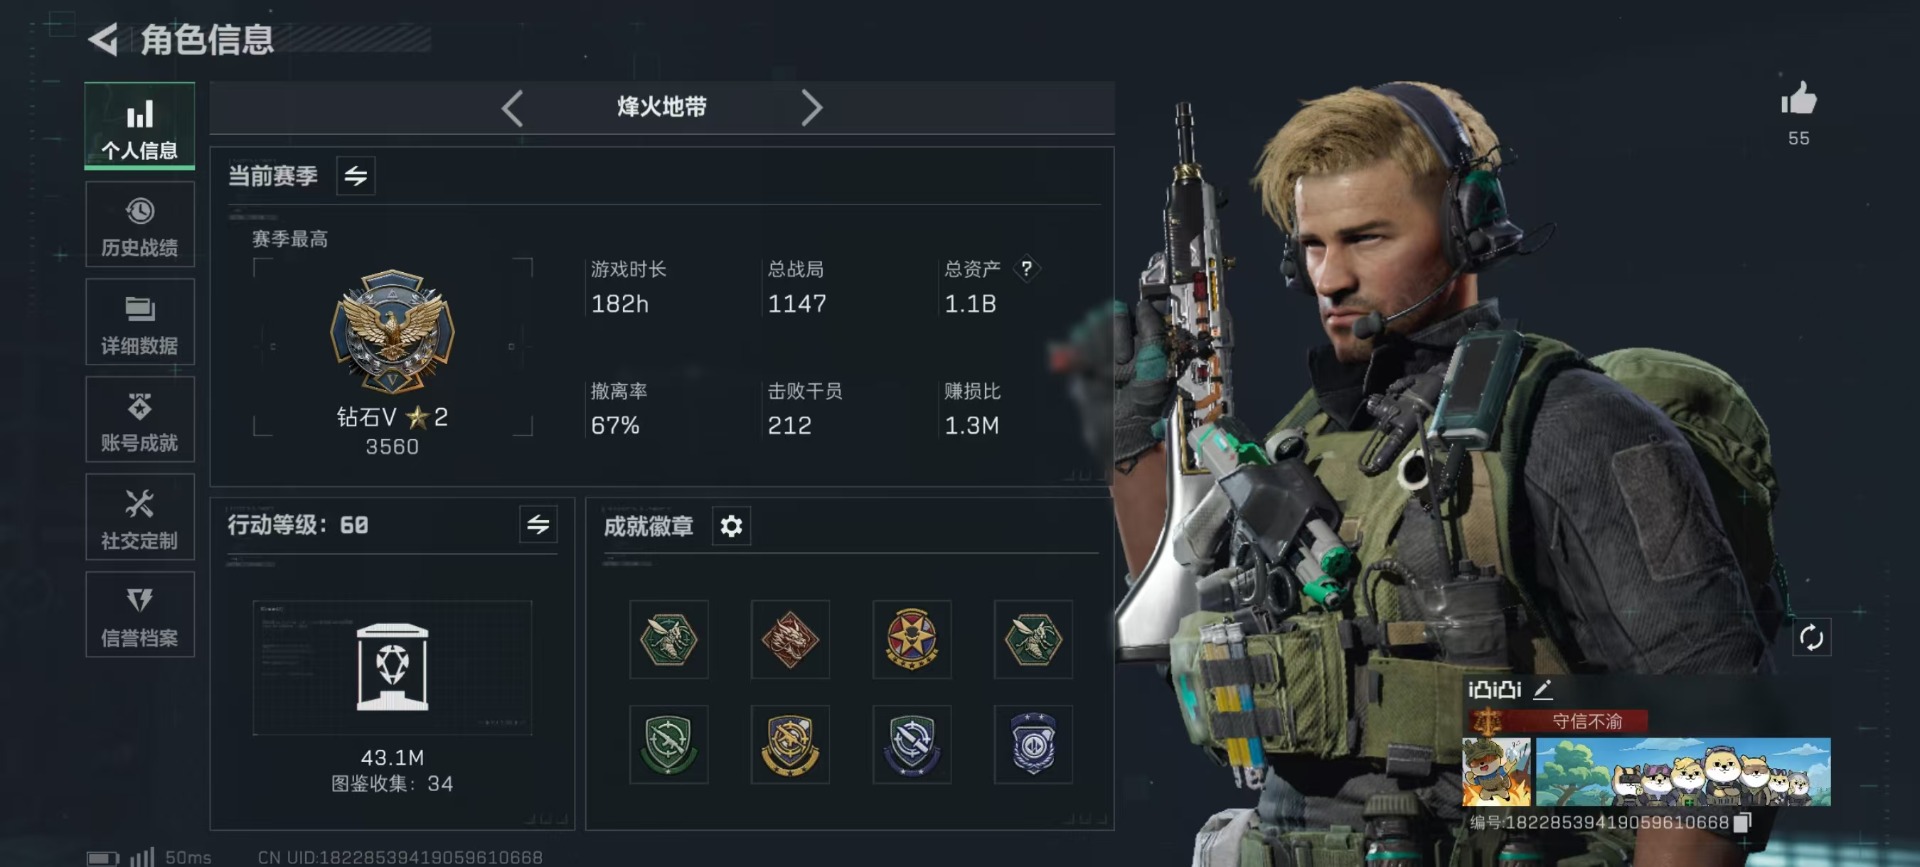Open the 历史战绩 sidebar tab
Image resolution: width=1920 pixels, height=867 pixels.
click(140, 226)
